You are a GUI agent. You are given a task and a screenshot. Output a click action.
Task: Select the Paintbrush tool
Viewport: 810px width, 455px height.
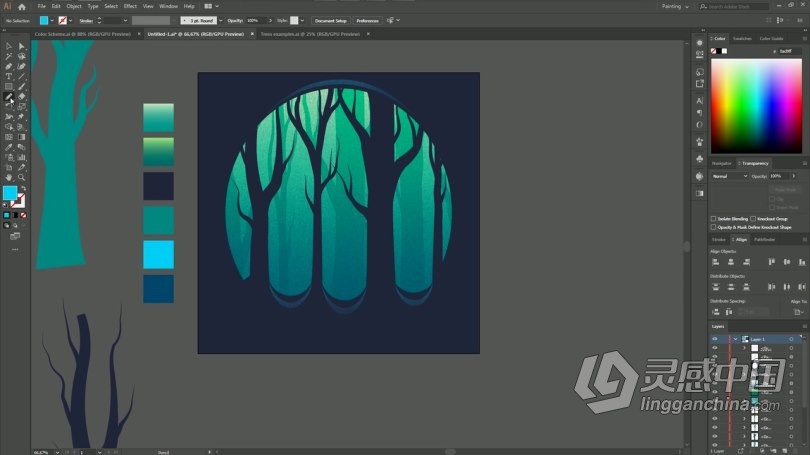point(21,86)
